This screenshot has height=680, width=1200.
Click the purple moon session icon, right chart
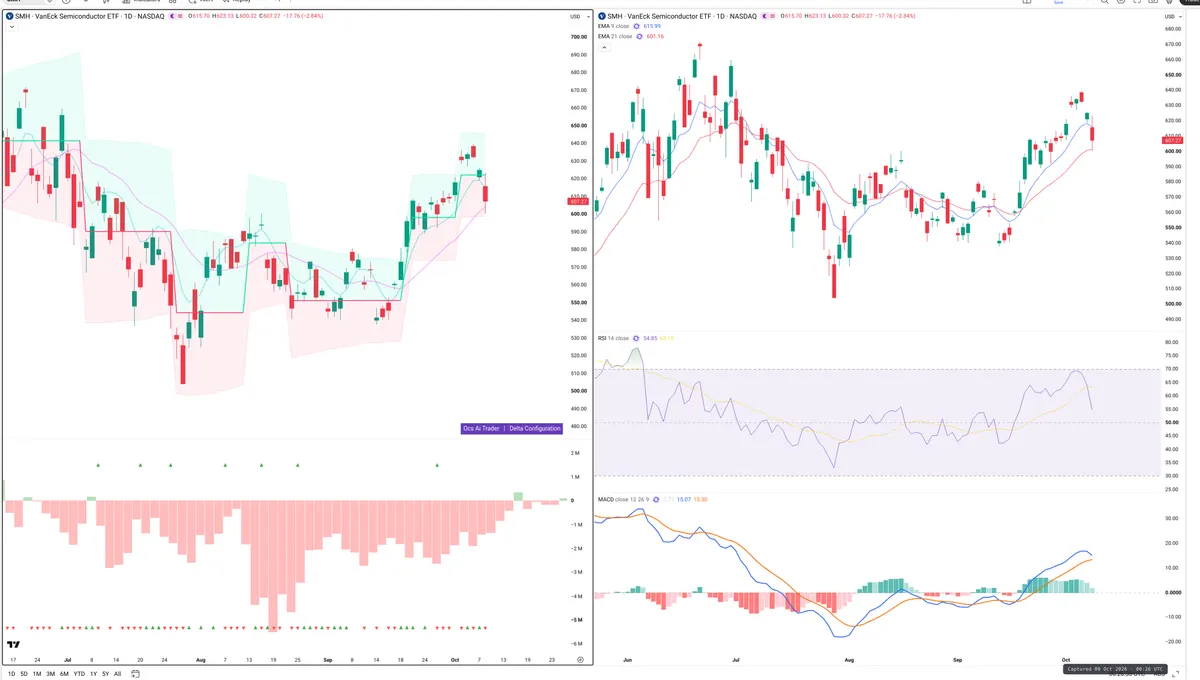pos(765,17)
